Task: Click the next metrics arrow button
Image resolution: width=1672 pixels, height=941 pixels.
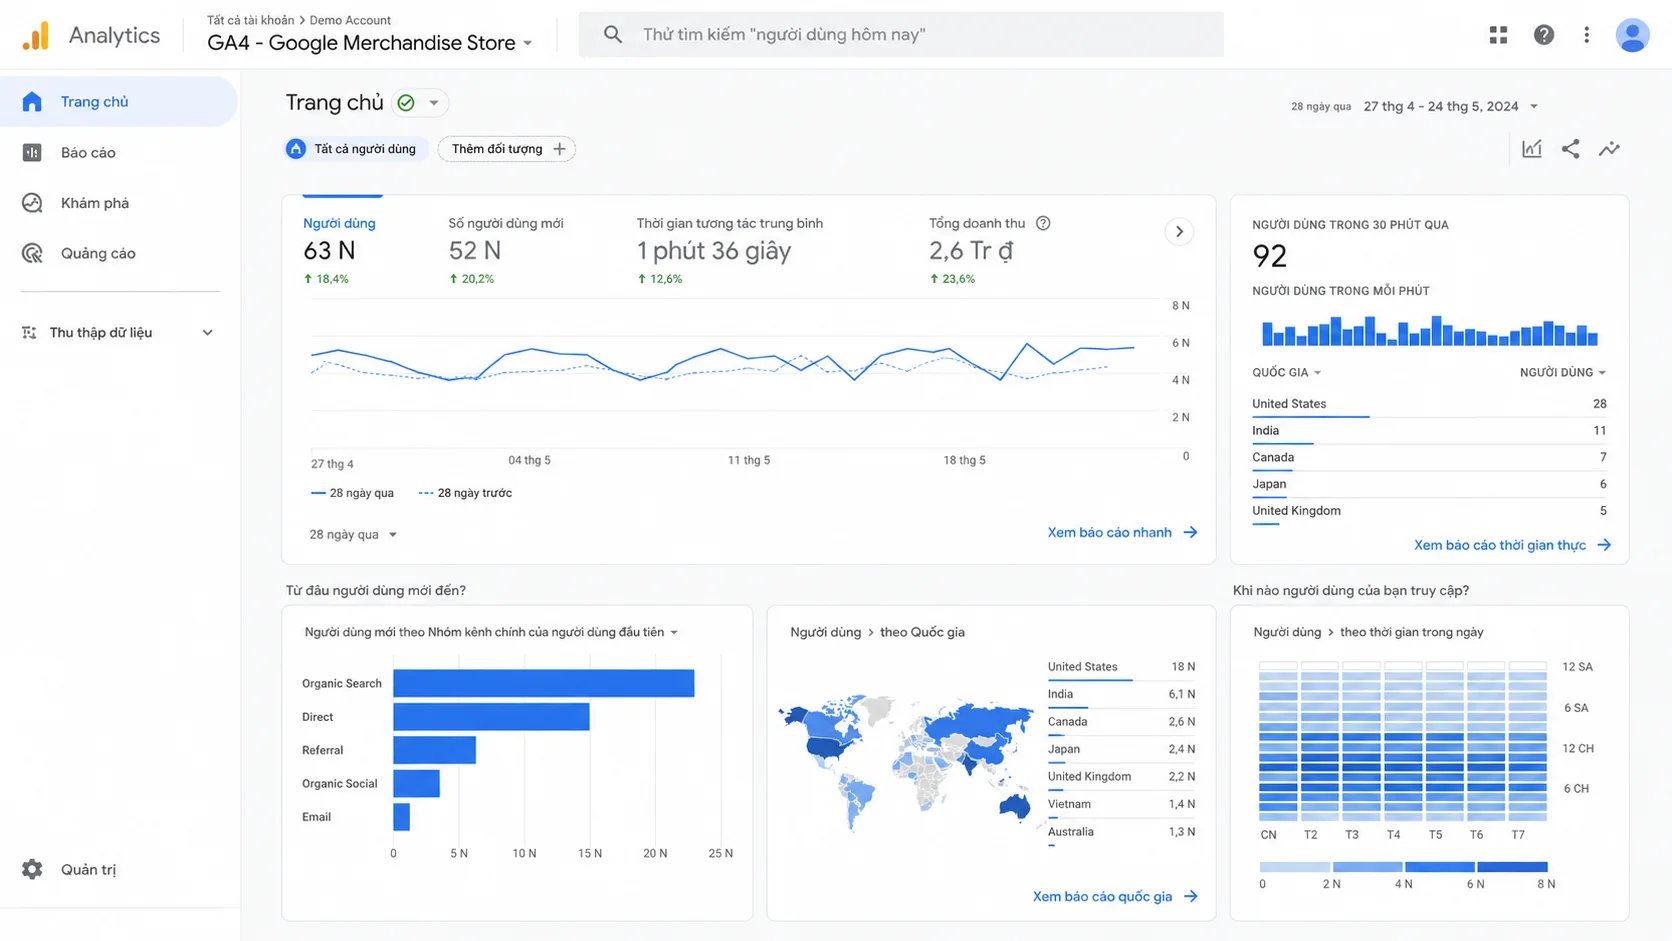Action: point(1179,232)
